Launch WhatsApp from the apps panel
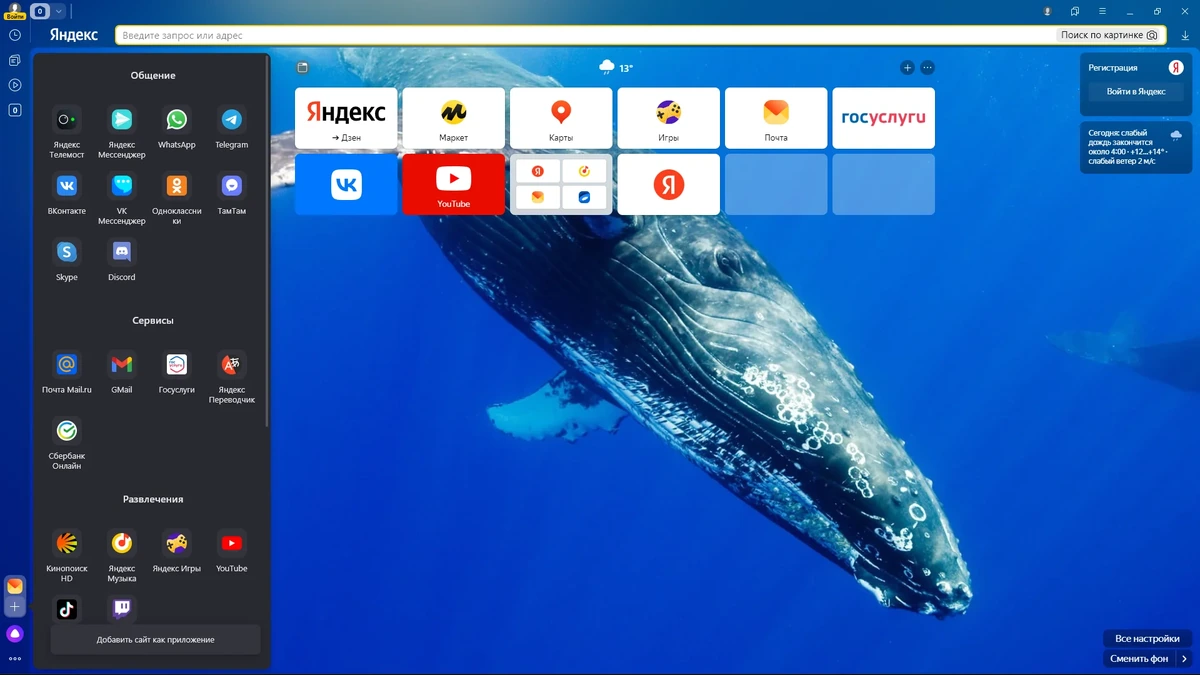 [177, 120]
